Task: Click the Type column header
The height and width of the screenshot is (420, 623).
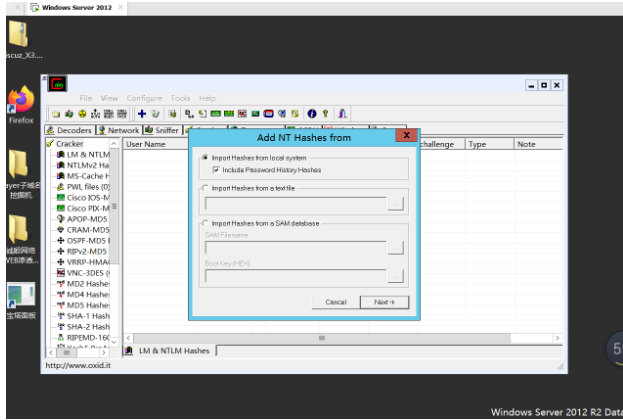Action: (x=489, y=144)
